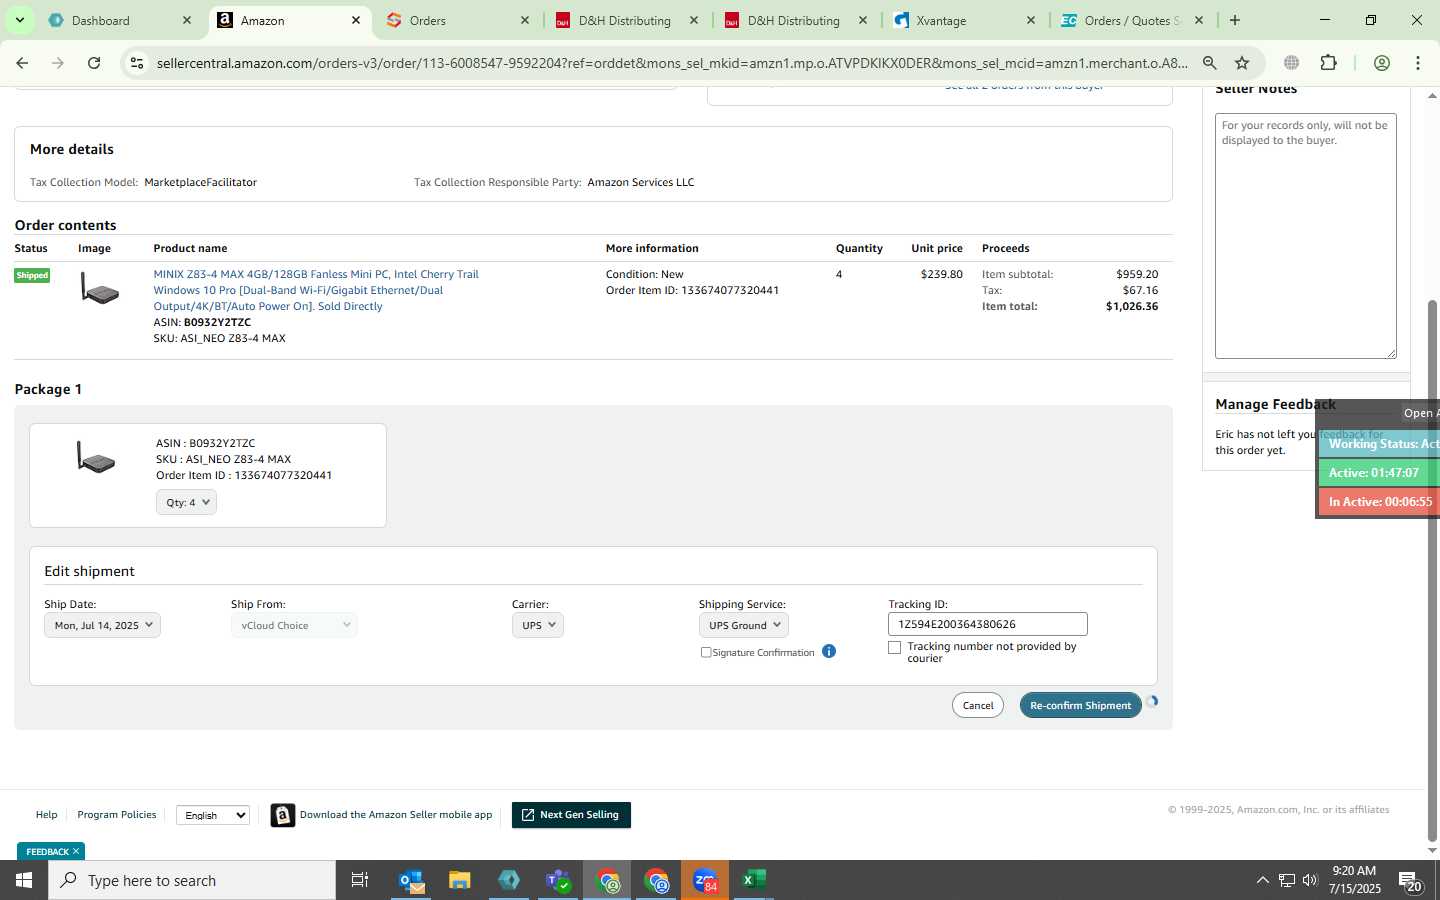The image size is (1440, 900).
Task: Click the zoom magnifier icon in address bar
Action: pyautogui.click(x=1210, y=63)
